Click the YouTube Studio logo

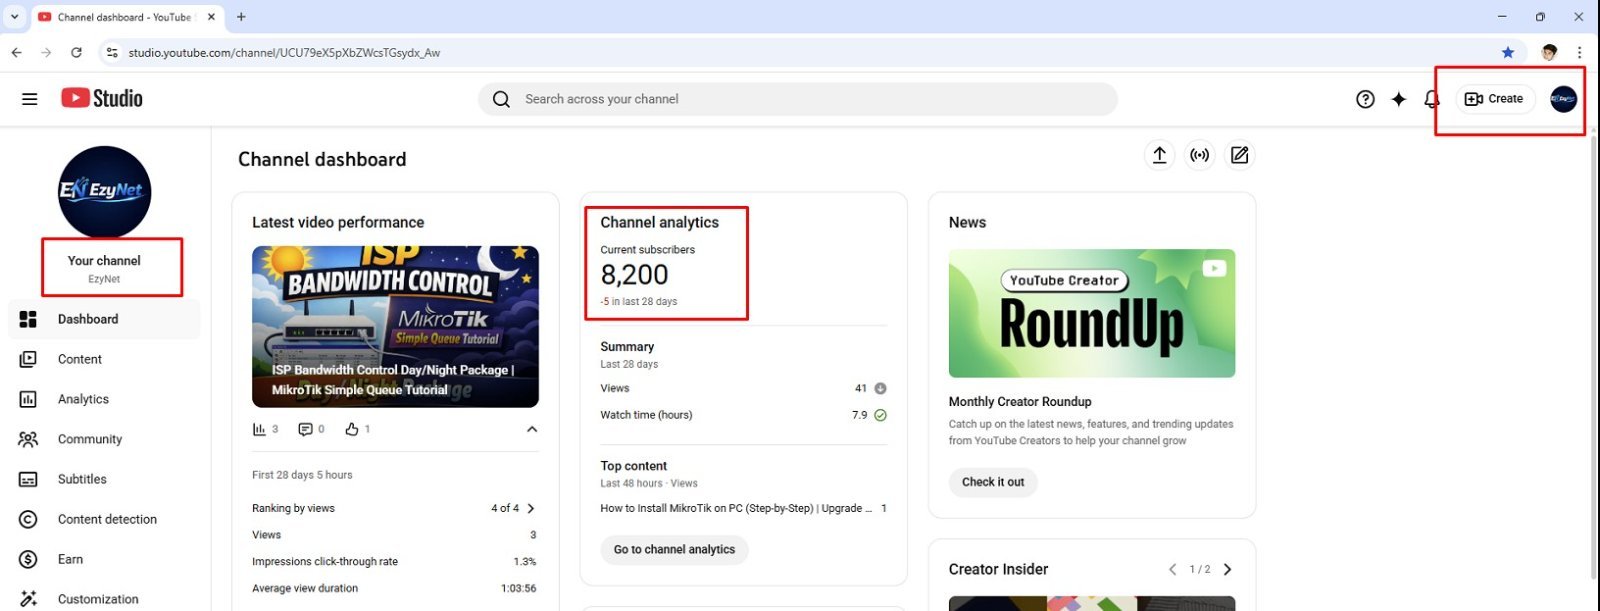point(102,98)
